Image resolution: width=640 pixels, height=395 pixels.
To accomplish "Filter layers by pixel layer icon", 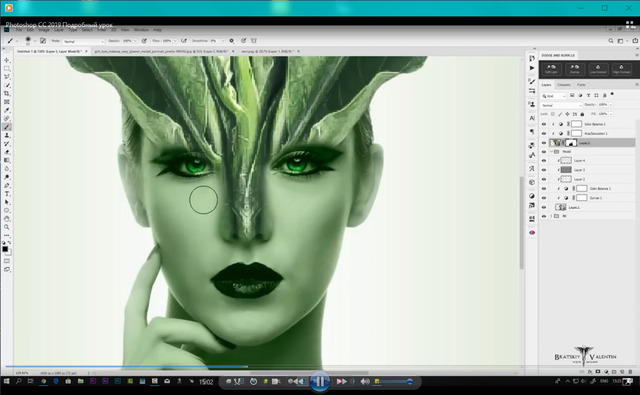I will 572,95.
